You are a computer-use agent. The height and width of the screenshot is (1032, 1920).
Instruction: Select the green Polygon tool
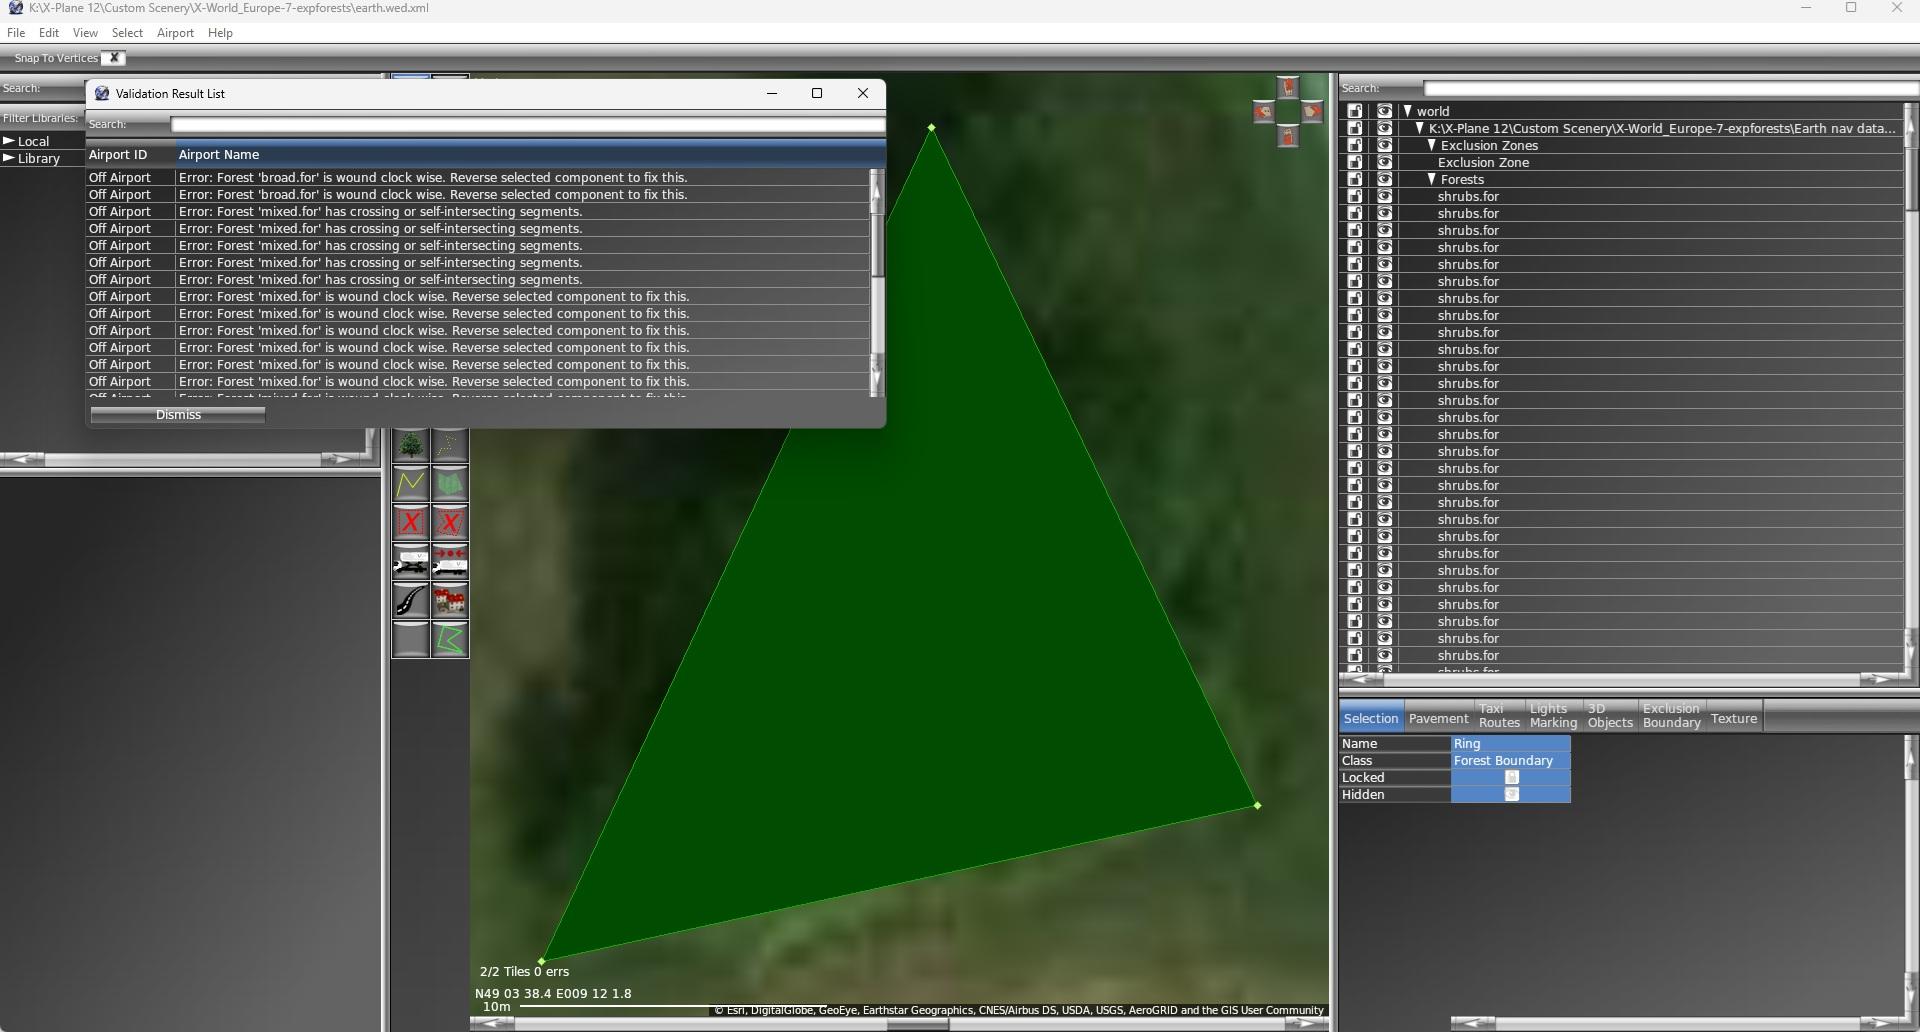point(450,640)
